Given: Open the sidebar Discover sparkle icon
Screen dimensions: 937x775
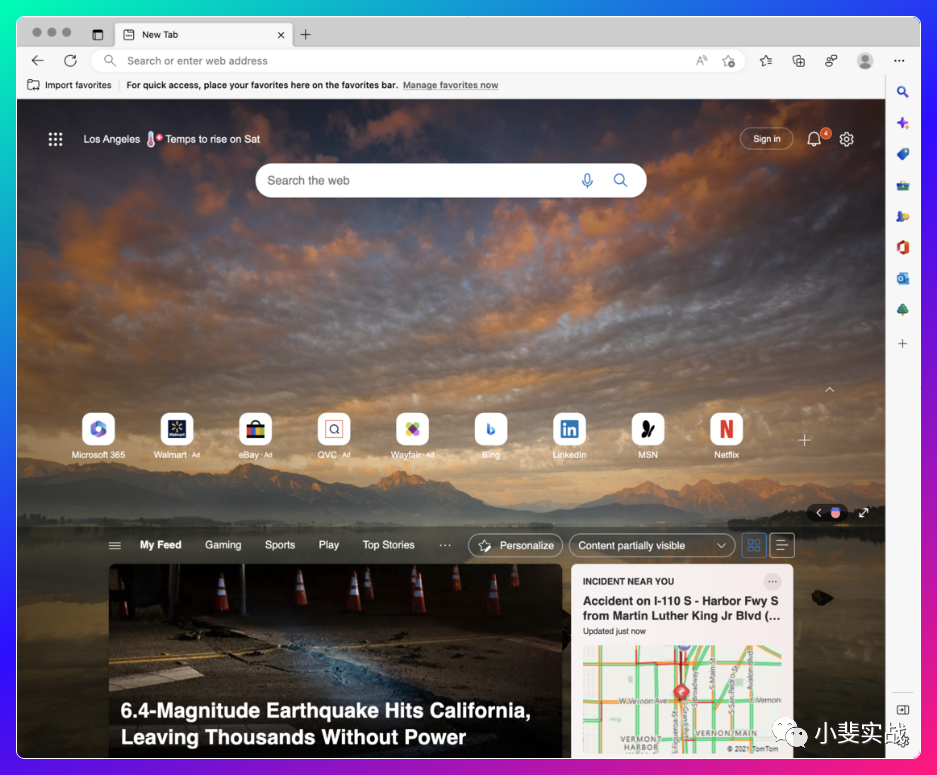Looking at the screenshot, I should click(902, 123).
